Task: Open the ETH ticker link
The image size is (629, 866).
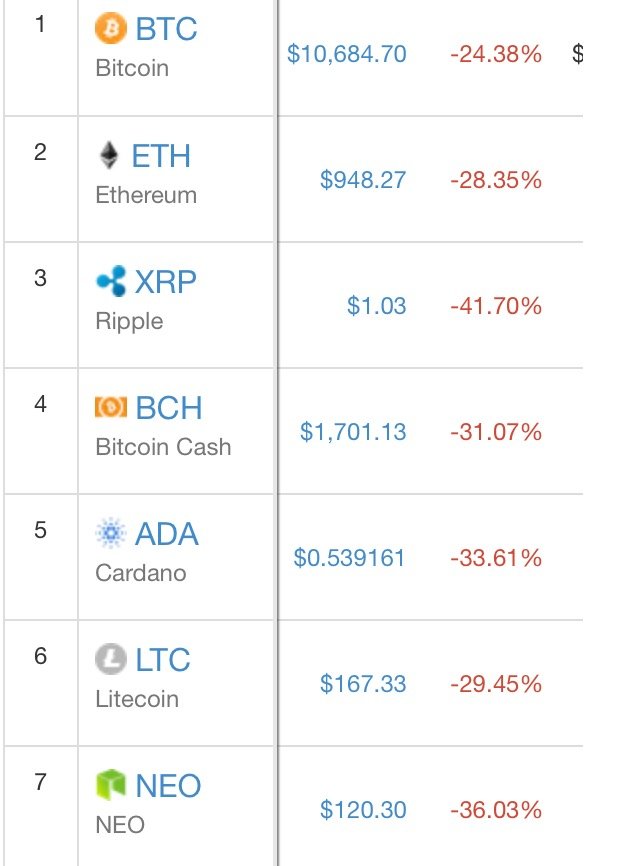Action: point(161,157)
